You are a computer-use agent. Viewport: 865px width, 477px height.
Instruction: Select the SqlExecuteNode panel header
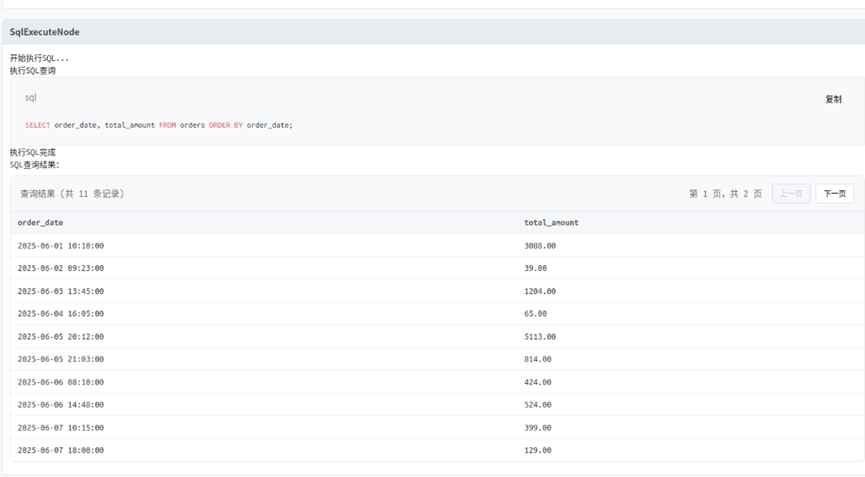coord(432,32)
